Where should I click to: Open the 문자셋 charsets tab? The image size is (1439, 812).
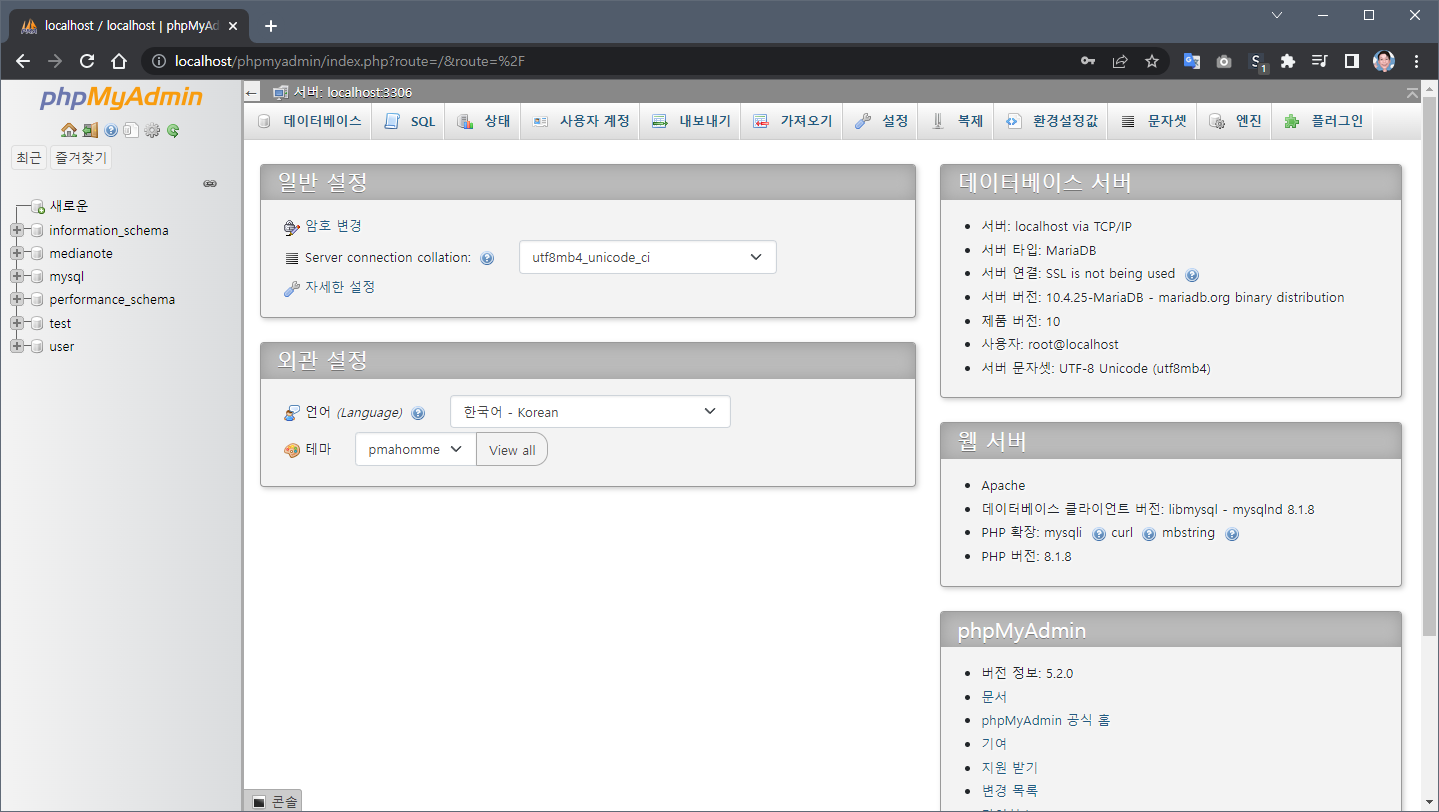click(x=1153, y=121)
